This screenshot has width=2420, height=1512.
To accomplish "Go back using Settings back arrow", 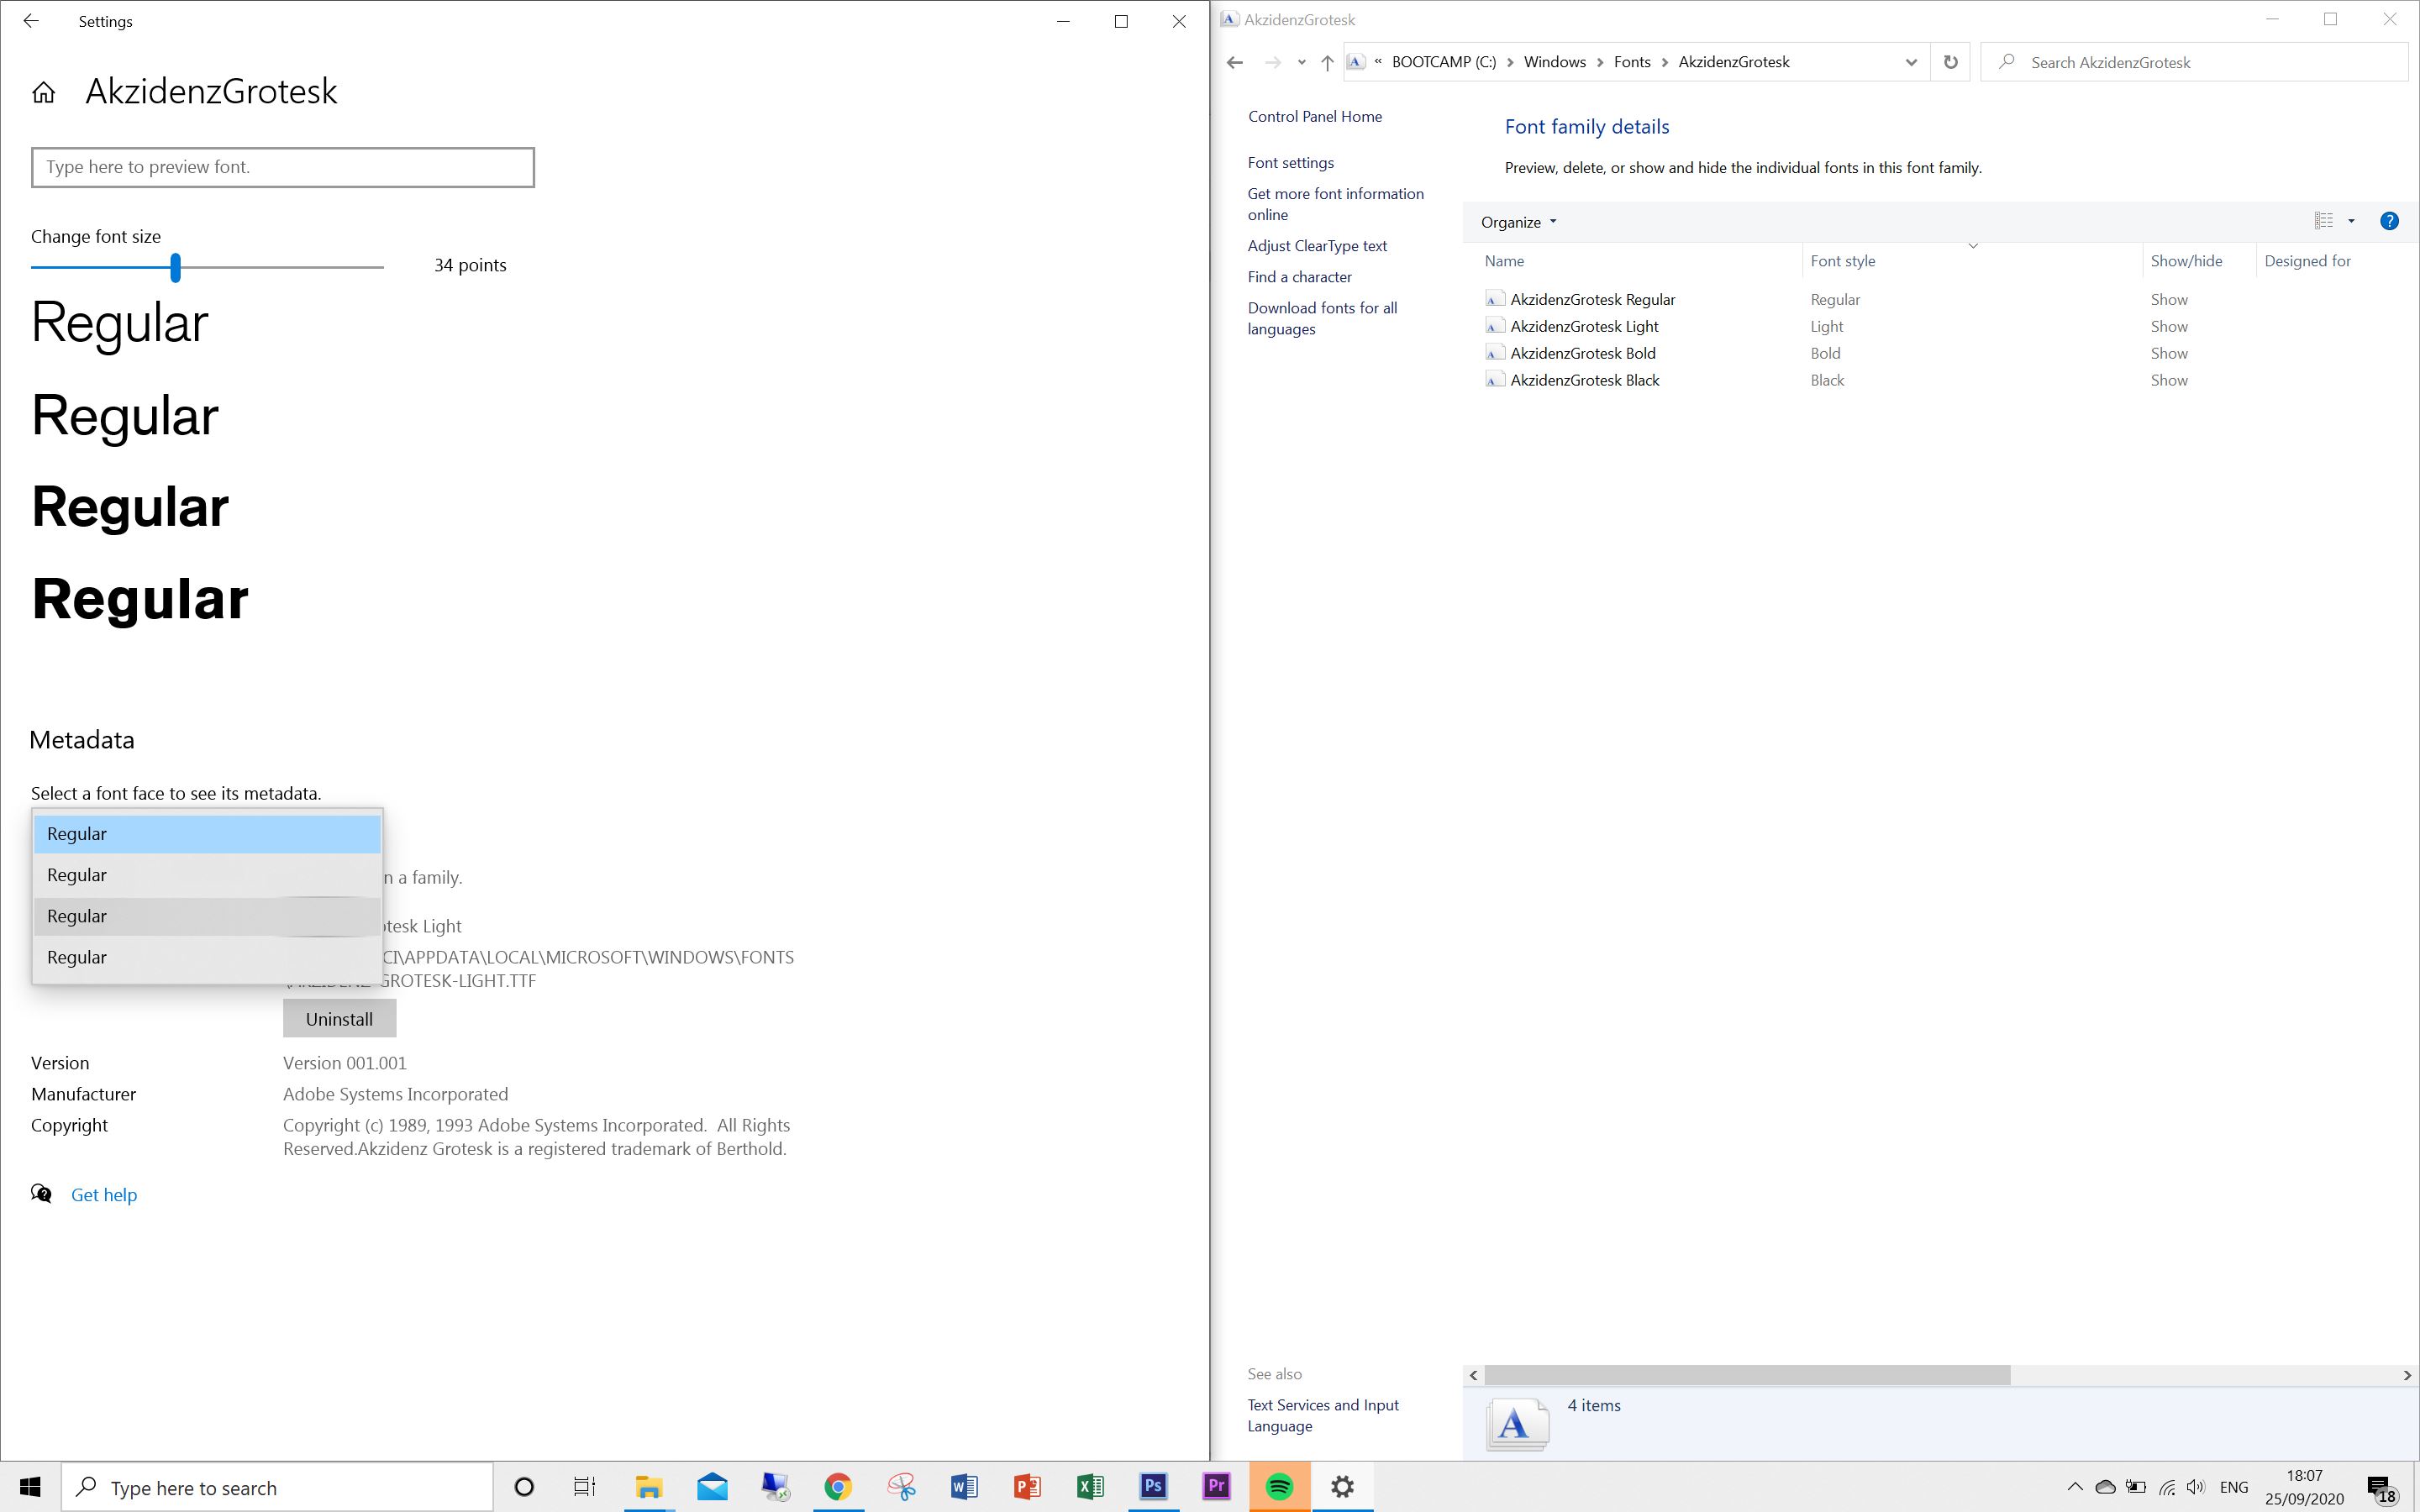I will click(x=31, y=21).
